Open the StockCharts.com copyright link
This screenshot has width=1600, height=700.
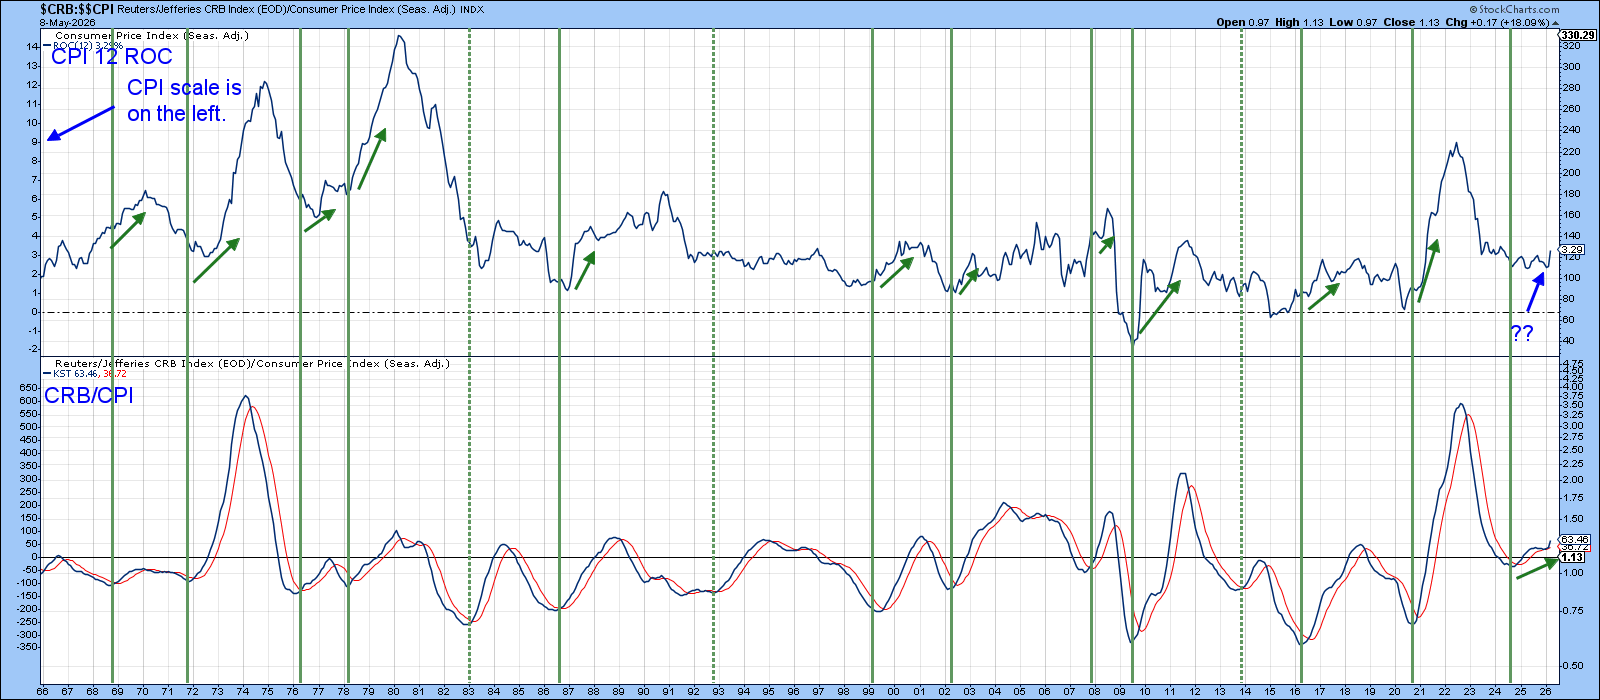(1514, 9)
